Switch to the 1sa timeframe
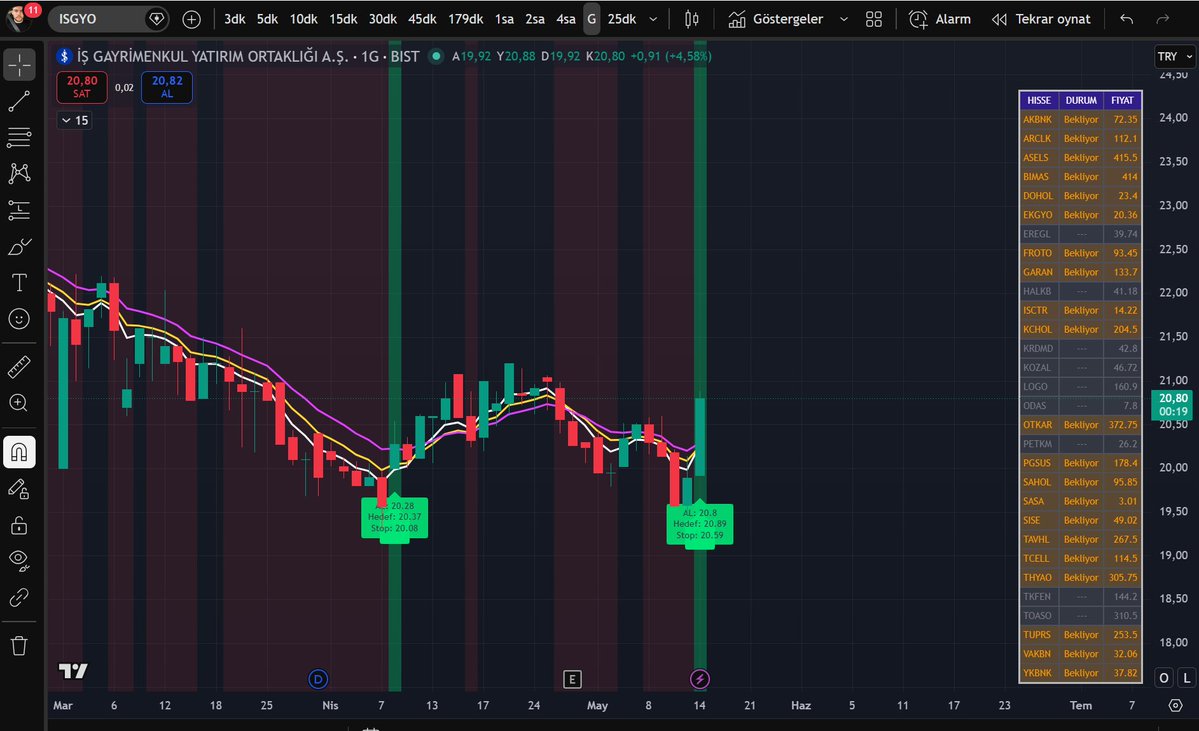 click(x=504, y=19)
